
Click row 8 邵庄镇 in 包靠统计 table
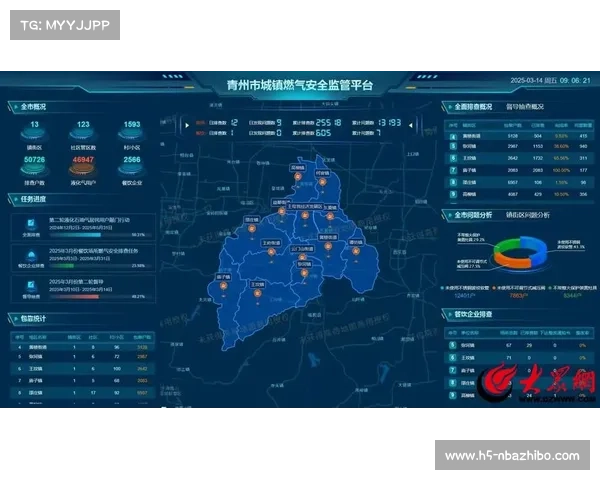(x=83, y=392)
